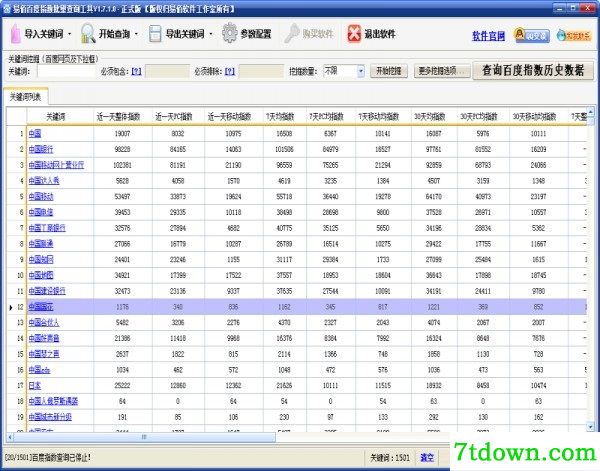Viewport: 600px width, 471px height.
Task: Click the key icon for 购买软件
Action: 292,33
